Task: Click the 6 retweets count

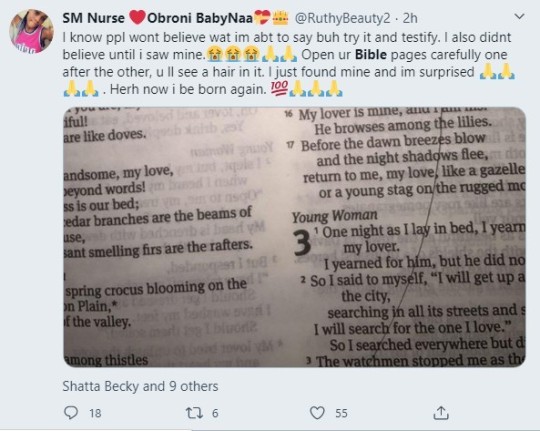Action: 215,413
